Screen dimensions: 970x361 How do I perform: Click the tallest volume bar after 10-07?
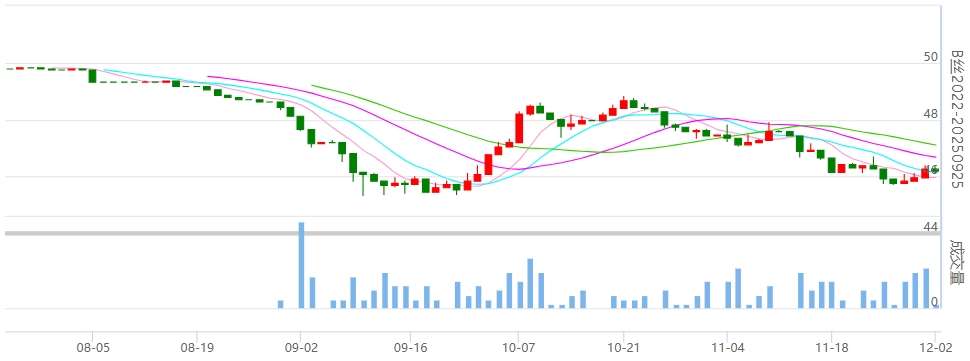coord(530,283)
